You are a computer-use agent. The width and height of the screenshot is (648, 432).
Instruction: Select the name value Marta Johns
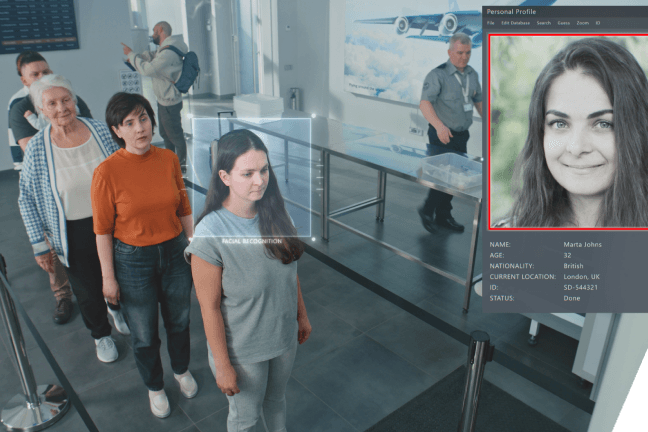pyautogui.click(x=582, y=244)
